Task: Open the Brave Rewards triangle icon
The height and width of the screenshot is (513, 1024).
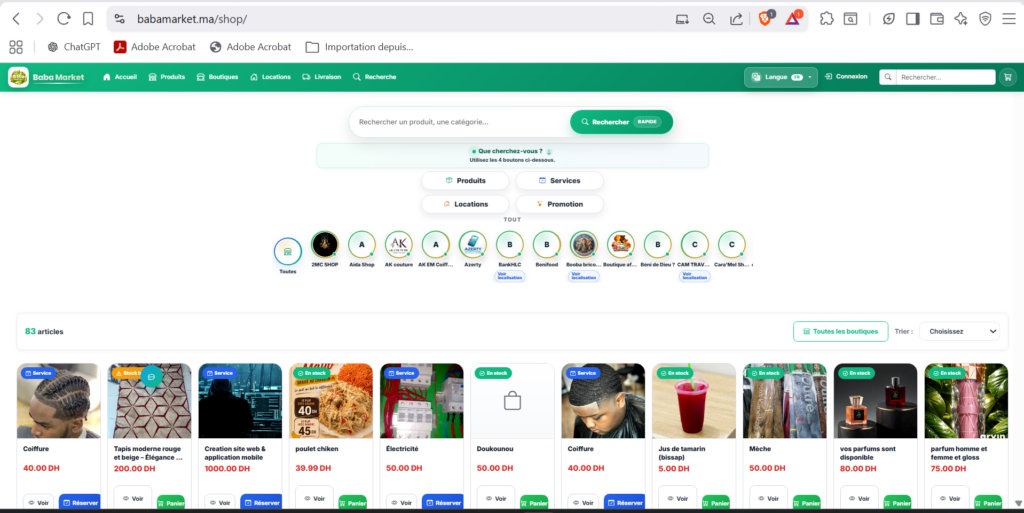Action: click(x=793, y=18)
